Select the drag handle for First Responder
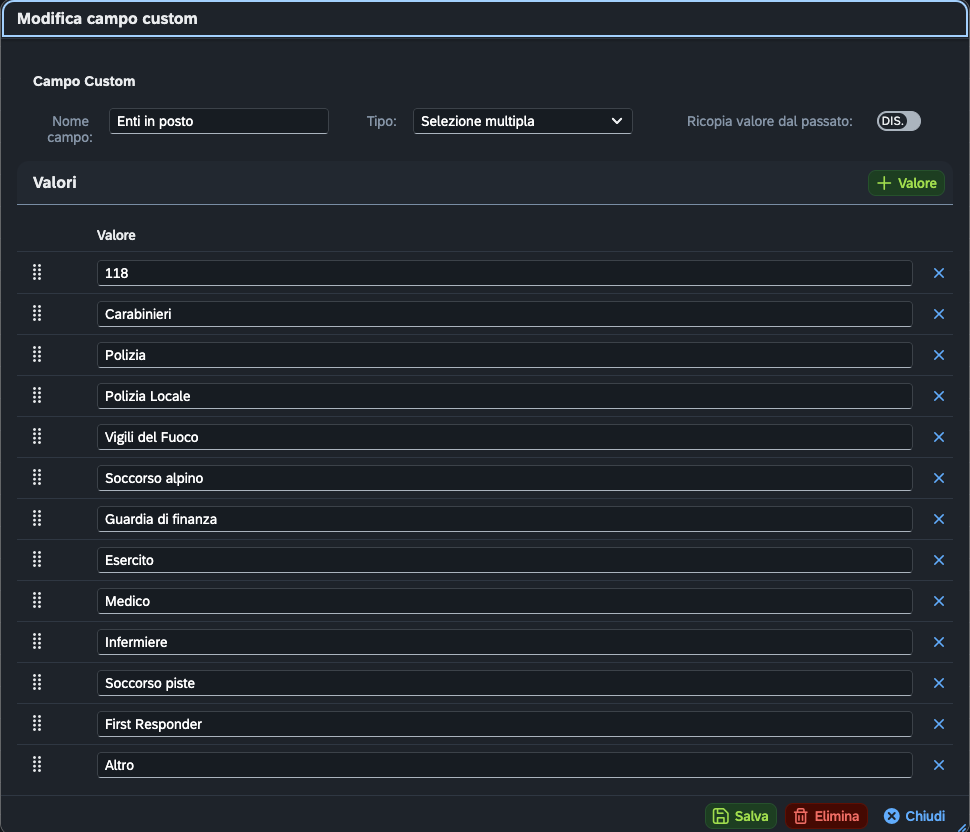970x832 pixels. coord(37,723)
